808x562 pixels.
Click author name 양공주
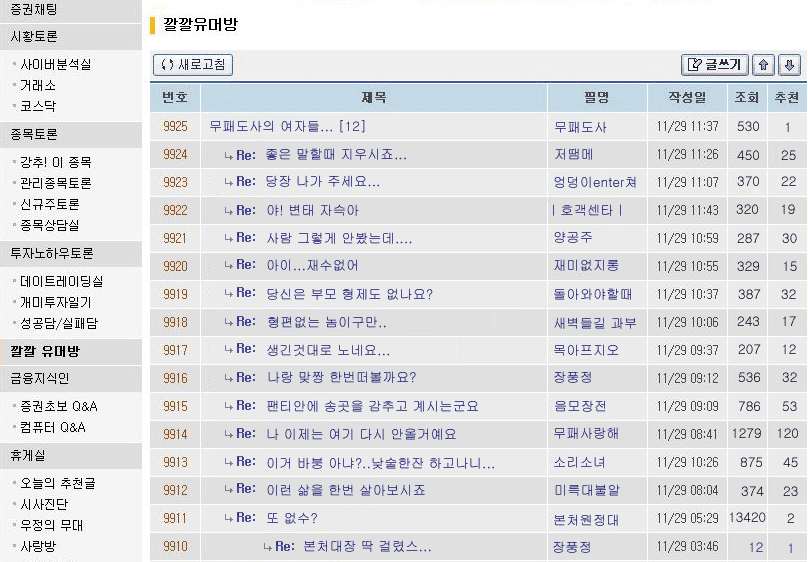[573, 239]
